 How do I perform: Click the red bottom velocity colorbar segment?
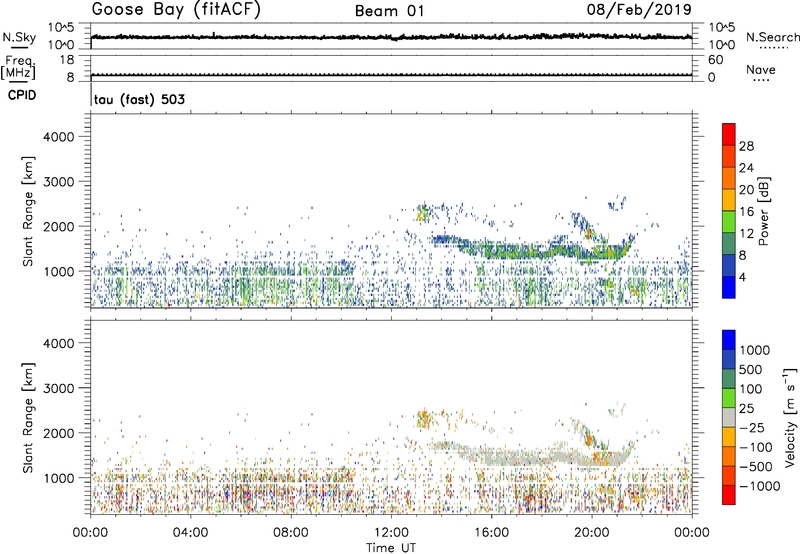729,495
